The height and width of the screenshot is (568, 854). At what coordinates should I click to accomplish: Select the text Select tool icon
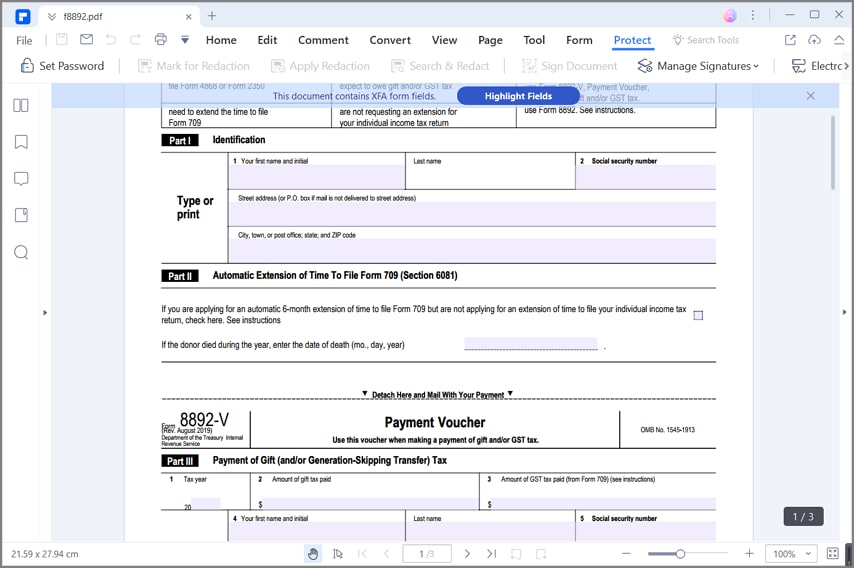coord(338,554)
